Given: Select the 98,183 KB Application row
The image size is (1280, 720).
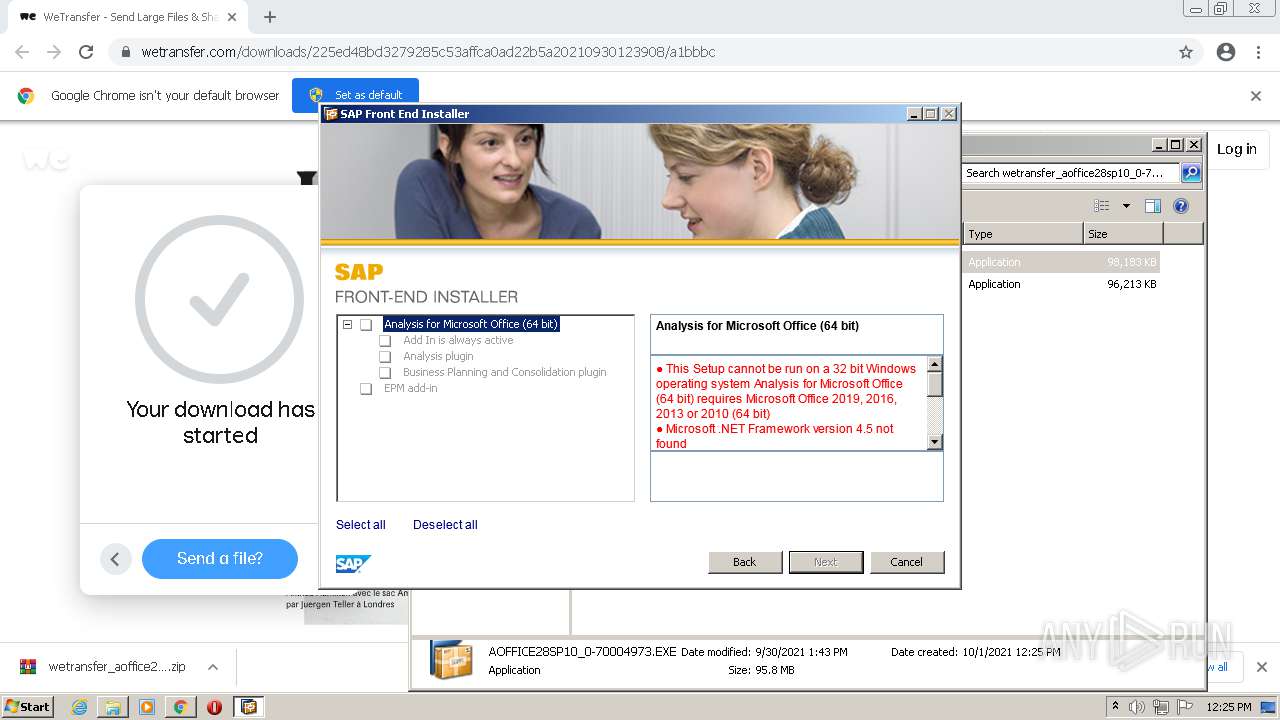Looking at the screenshot, I should (x=1061, y=262).
